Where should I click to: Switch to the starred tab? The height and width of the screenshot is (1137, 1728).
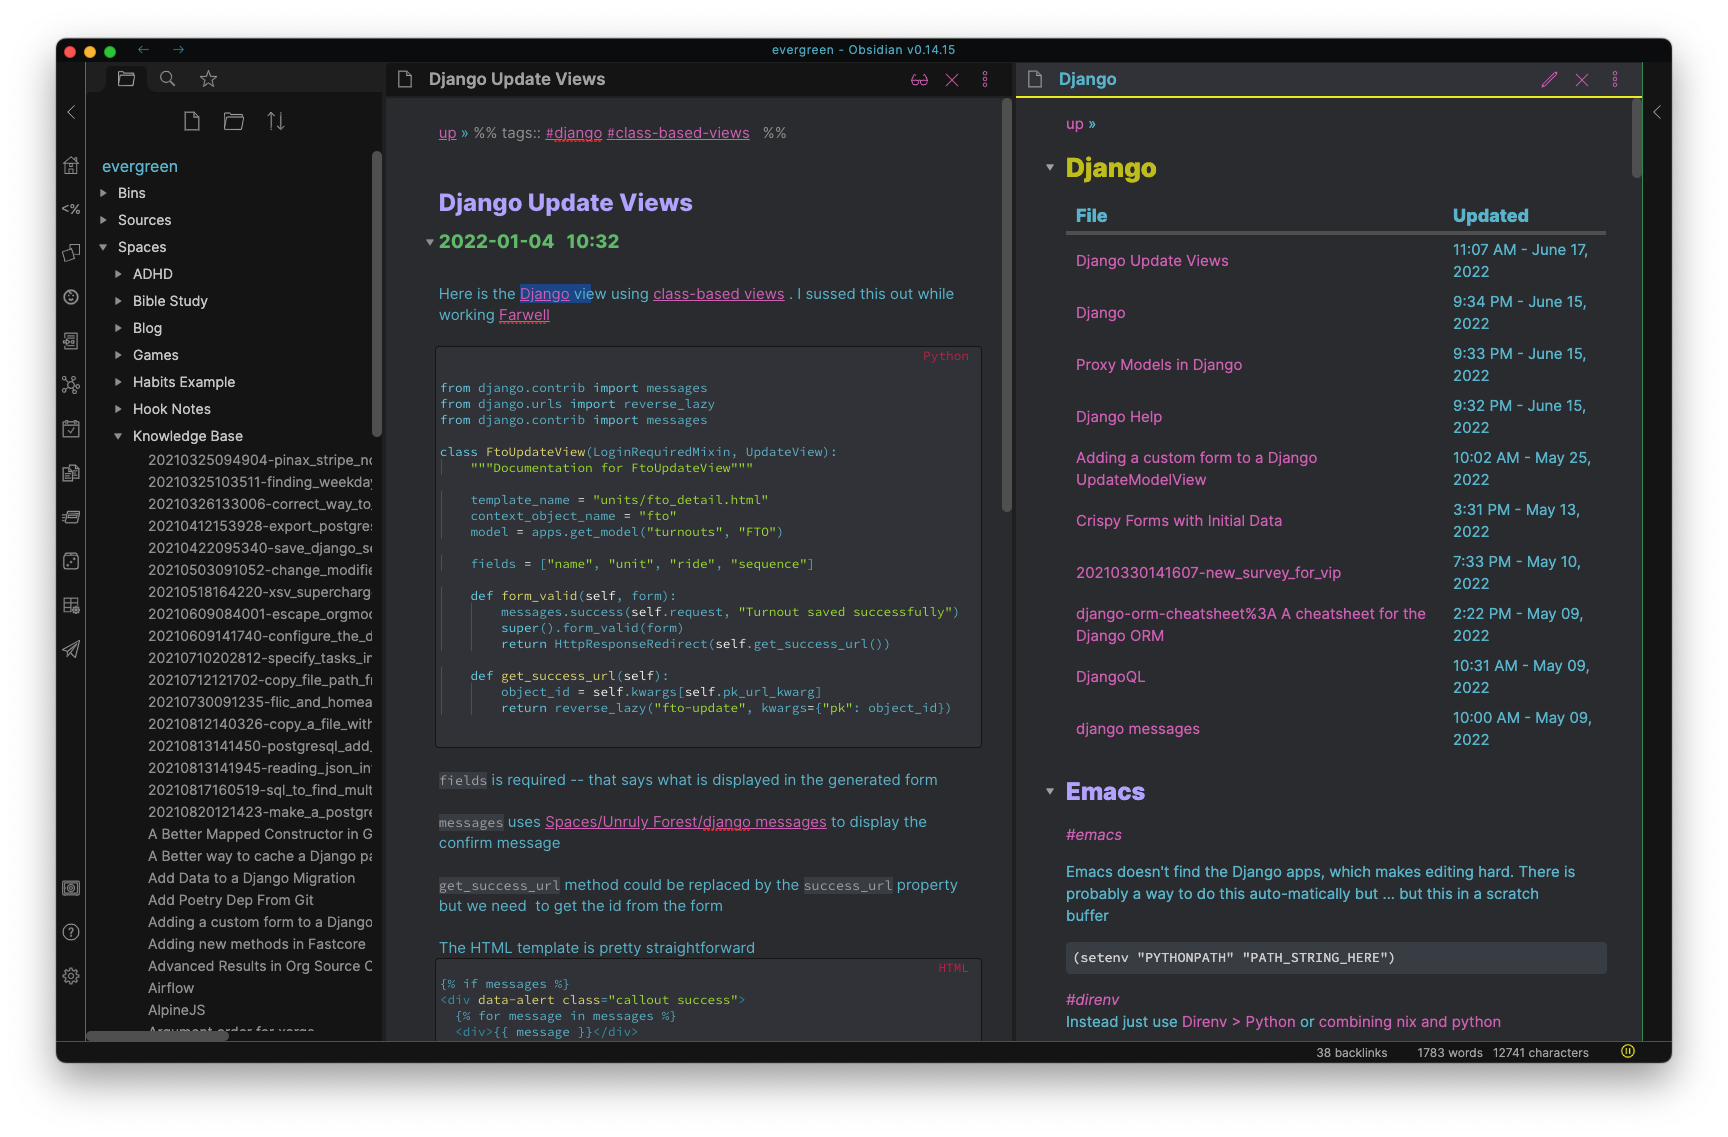208,78
